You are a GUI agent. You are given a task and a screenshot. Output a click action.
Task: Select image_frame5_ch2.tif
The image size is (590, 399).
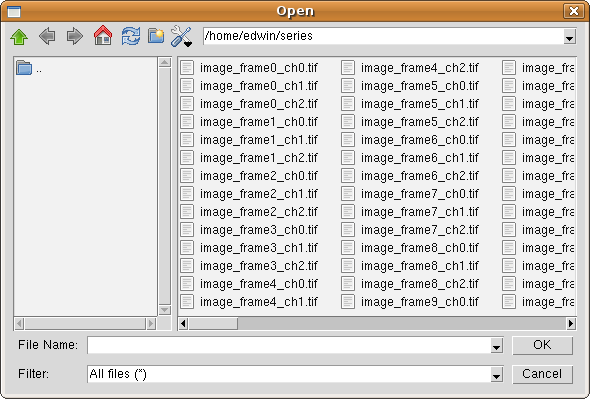click(420, 122)
